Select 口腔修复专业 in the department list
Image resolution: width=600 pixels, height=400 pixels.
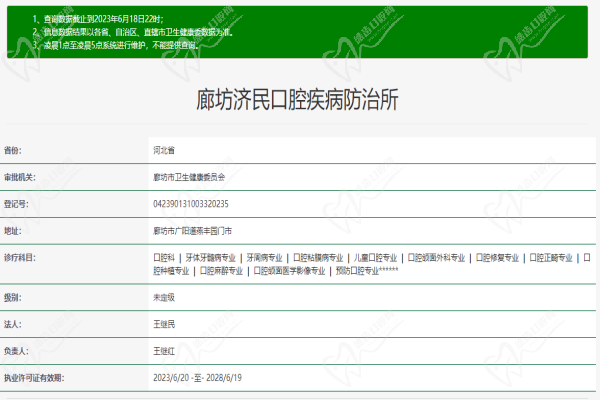tap(497, 258)
